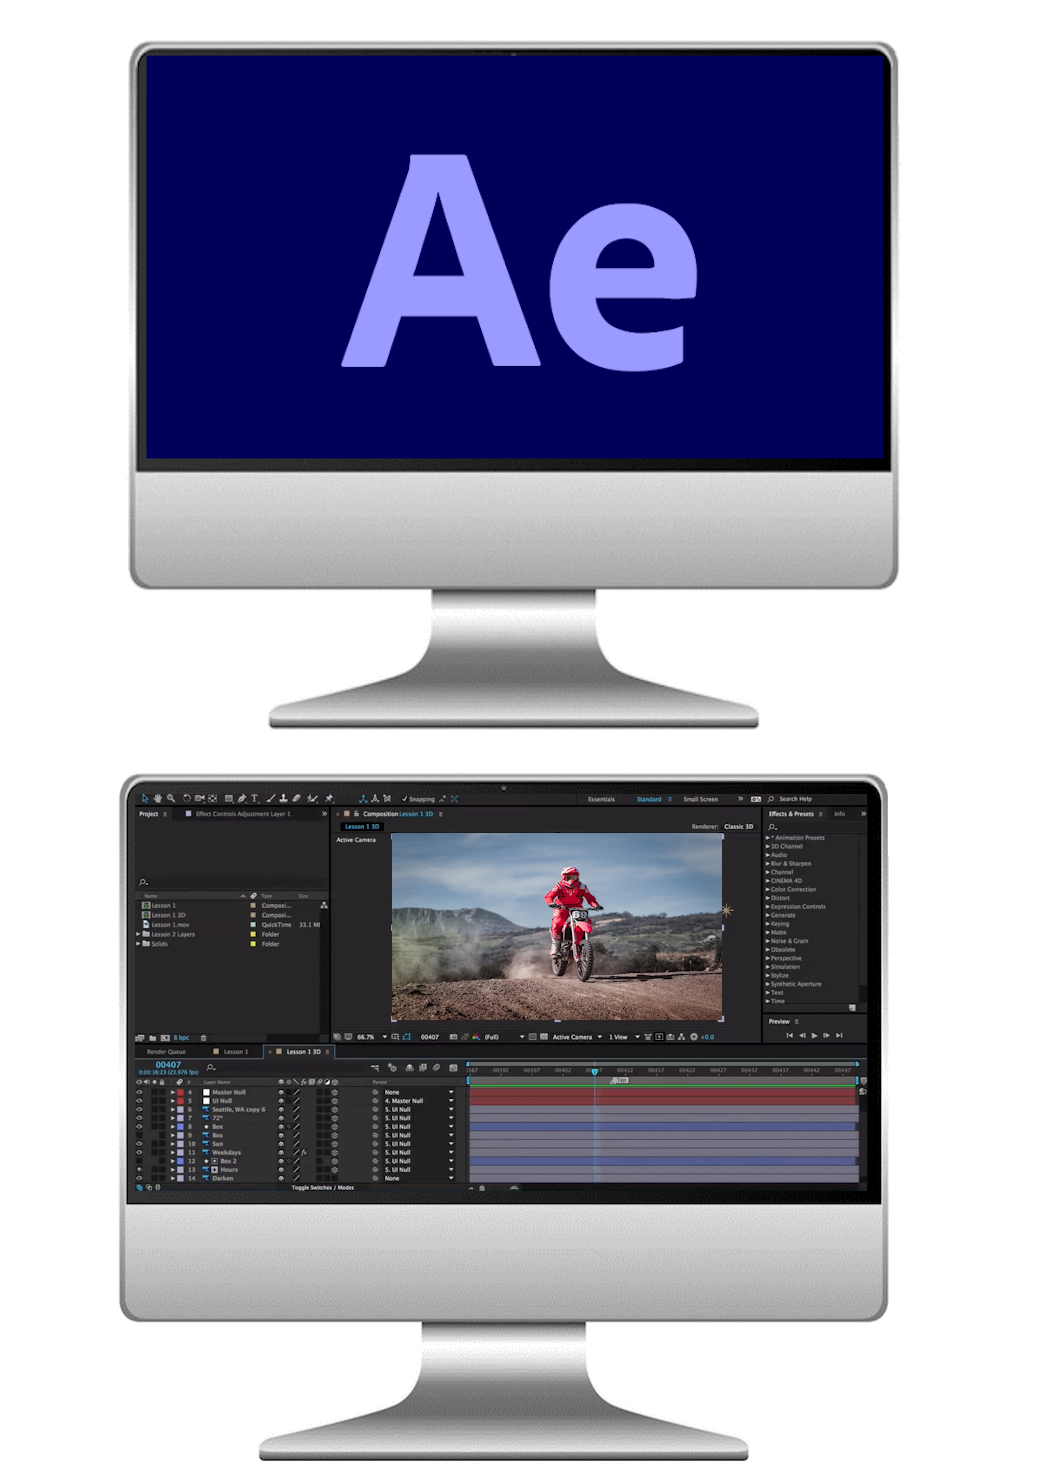
Task: Switch to the Project tab
Action: coord(148,814)
